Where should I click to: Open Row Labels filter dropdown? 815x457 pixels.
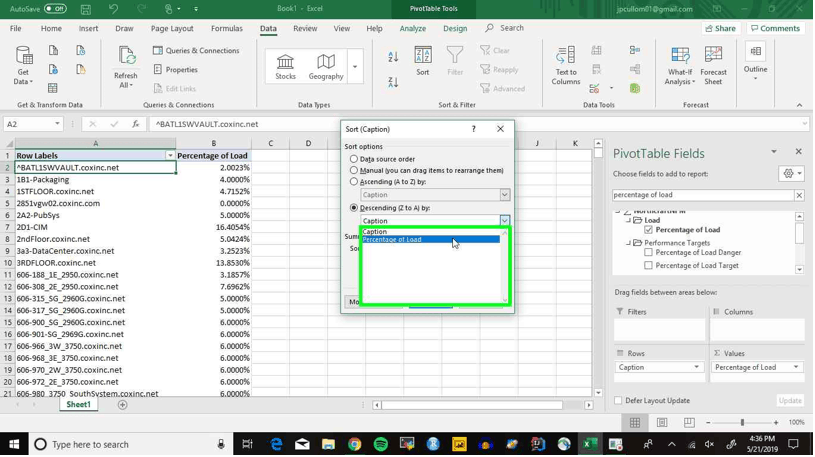click(x=170, y=155)
